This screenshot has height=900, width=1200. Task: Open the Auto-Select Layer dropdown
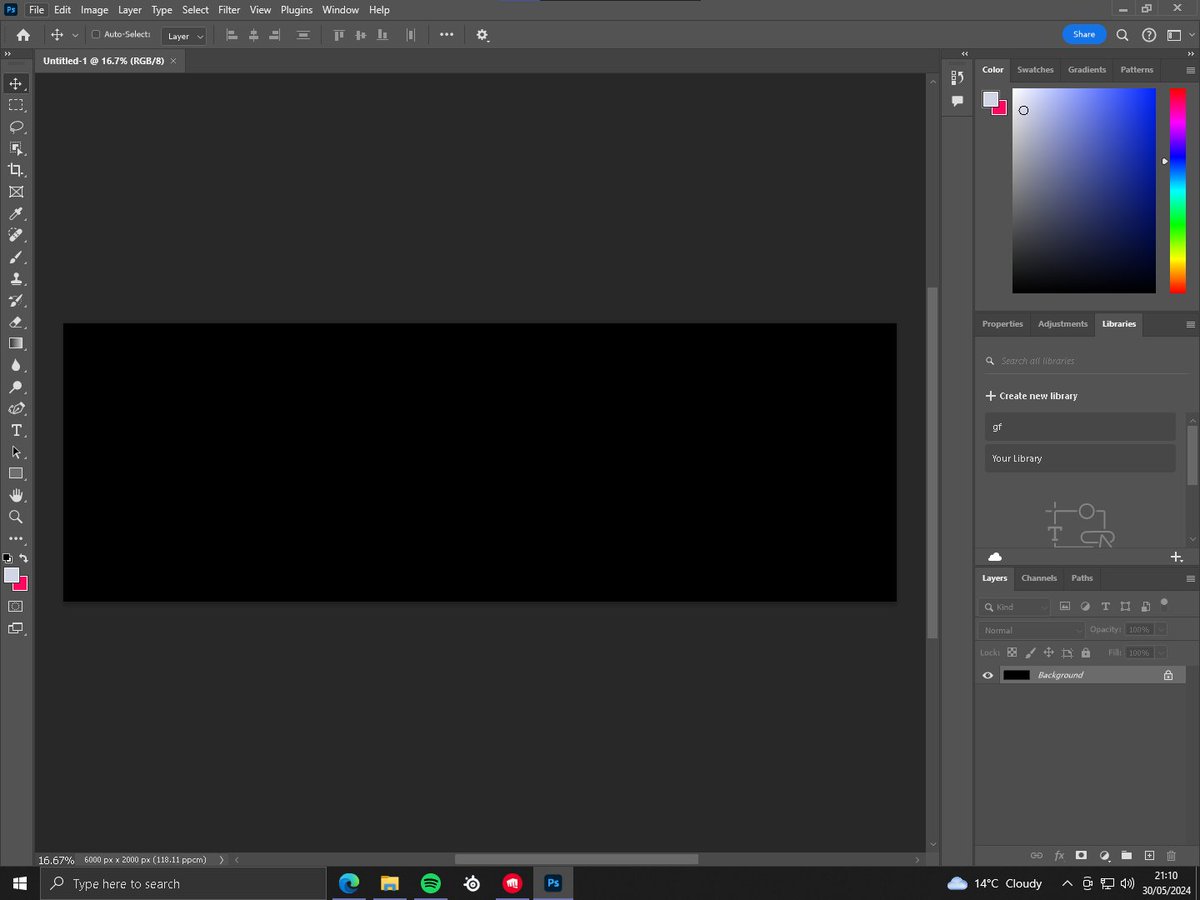(184, 36)
